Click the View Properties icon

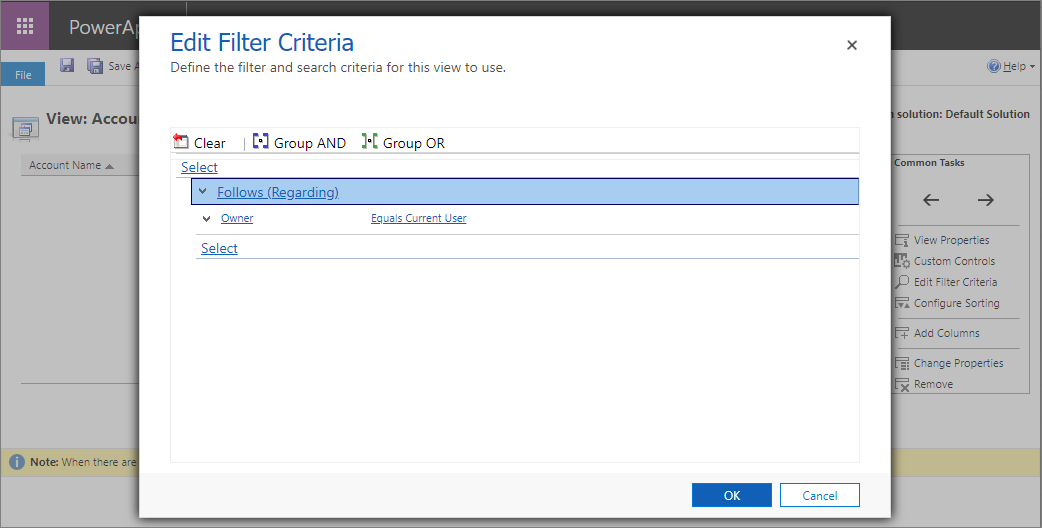tap(902, 240)
